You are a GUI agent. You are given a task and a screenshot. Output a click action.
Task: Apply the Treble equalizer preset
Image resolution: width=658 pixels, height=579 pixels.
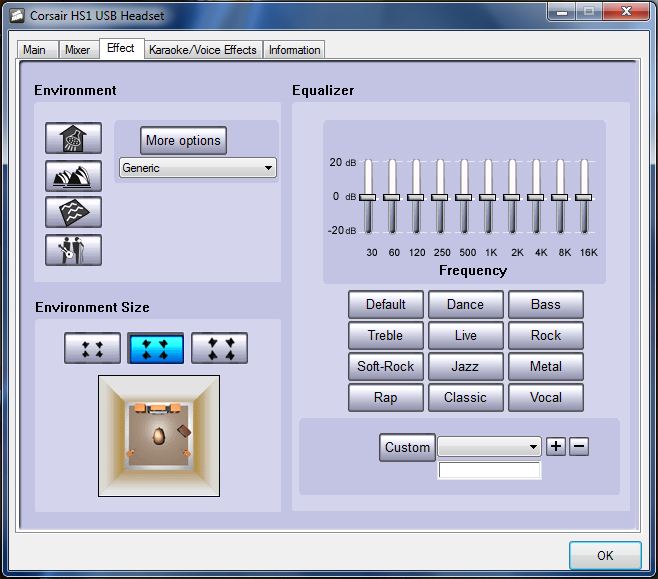click(386, 335)
